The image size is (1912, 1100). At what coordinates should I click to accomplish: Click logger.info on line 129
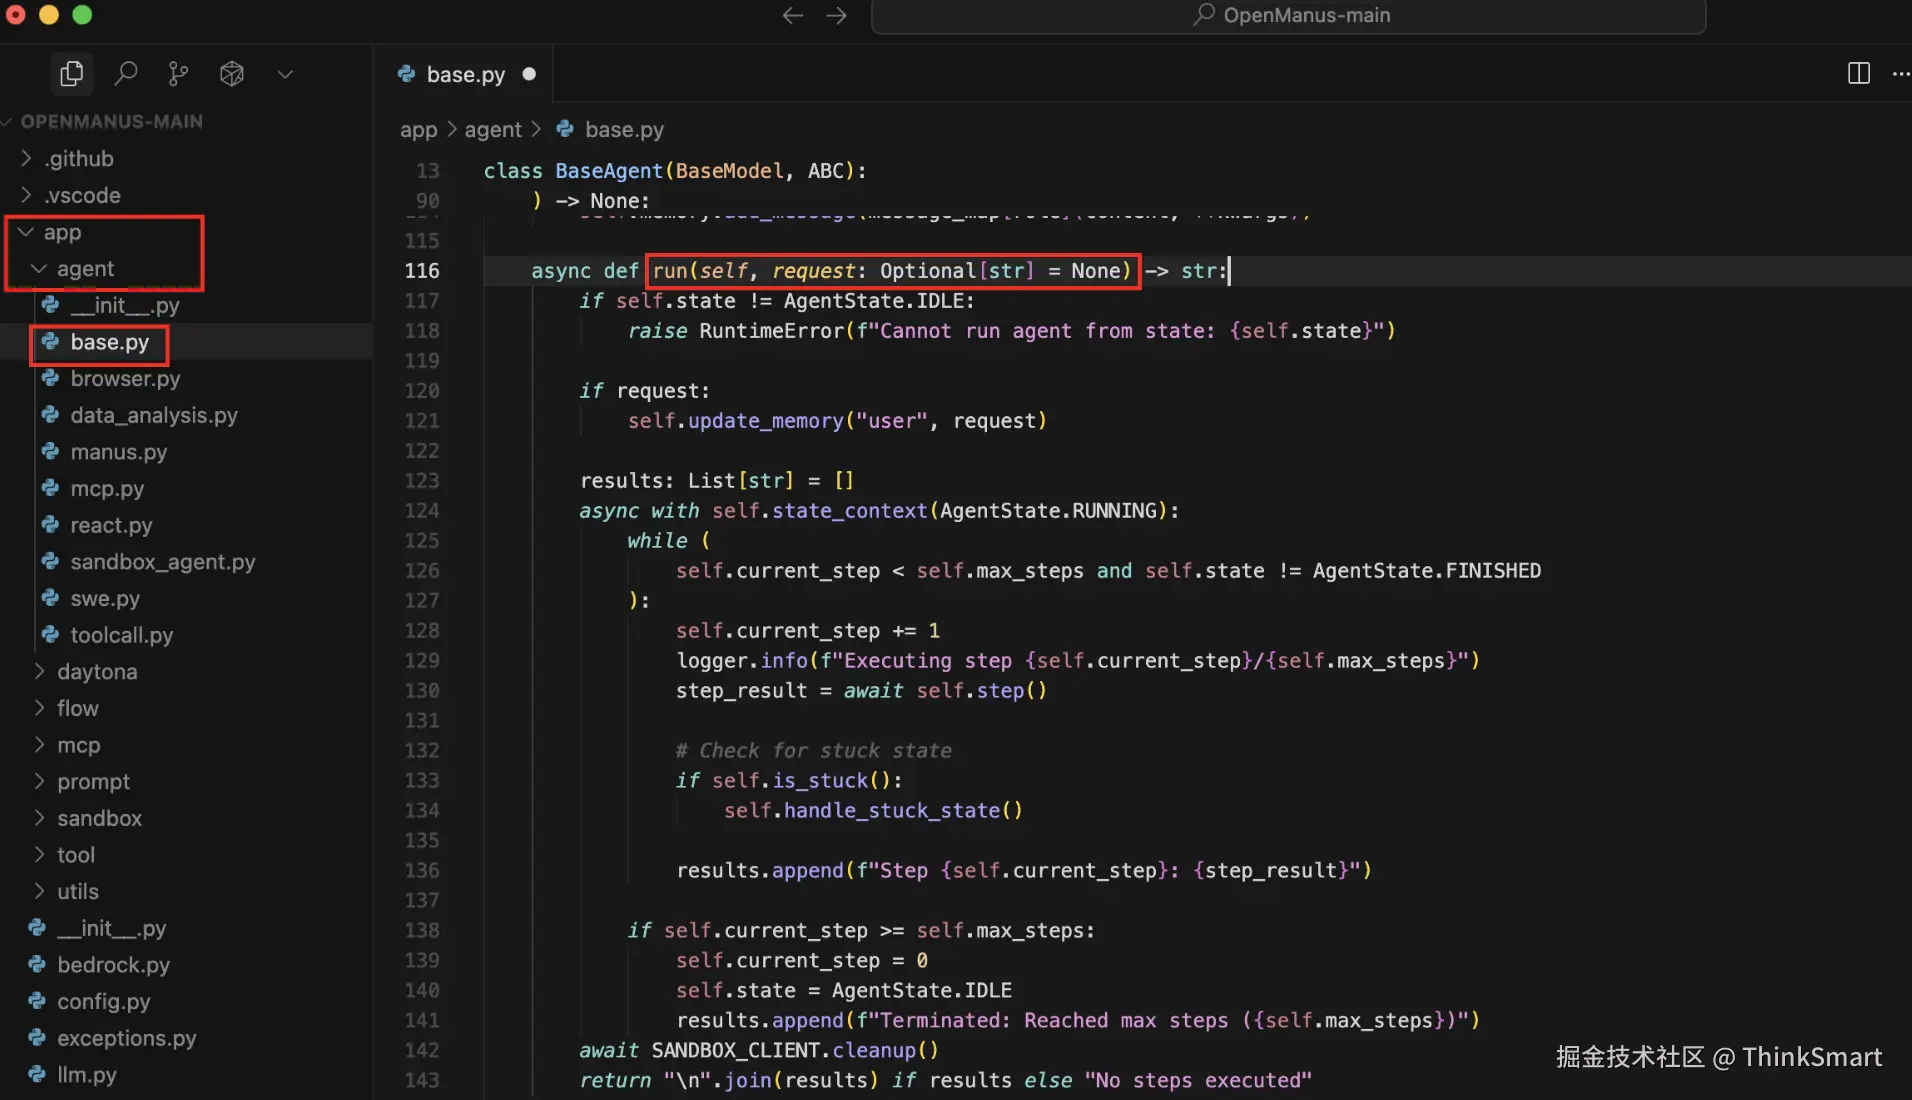pyautogui.click(x=742, y=661)
